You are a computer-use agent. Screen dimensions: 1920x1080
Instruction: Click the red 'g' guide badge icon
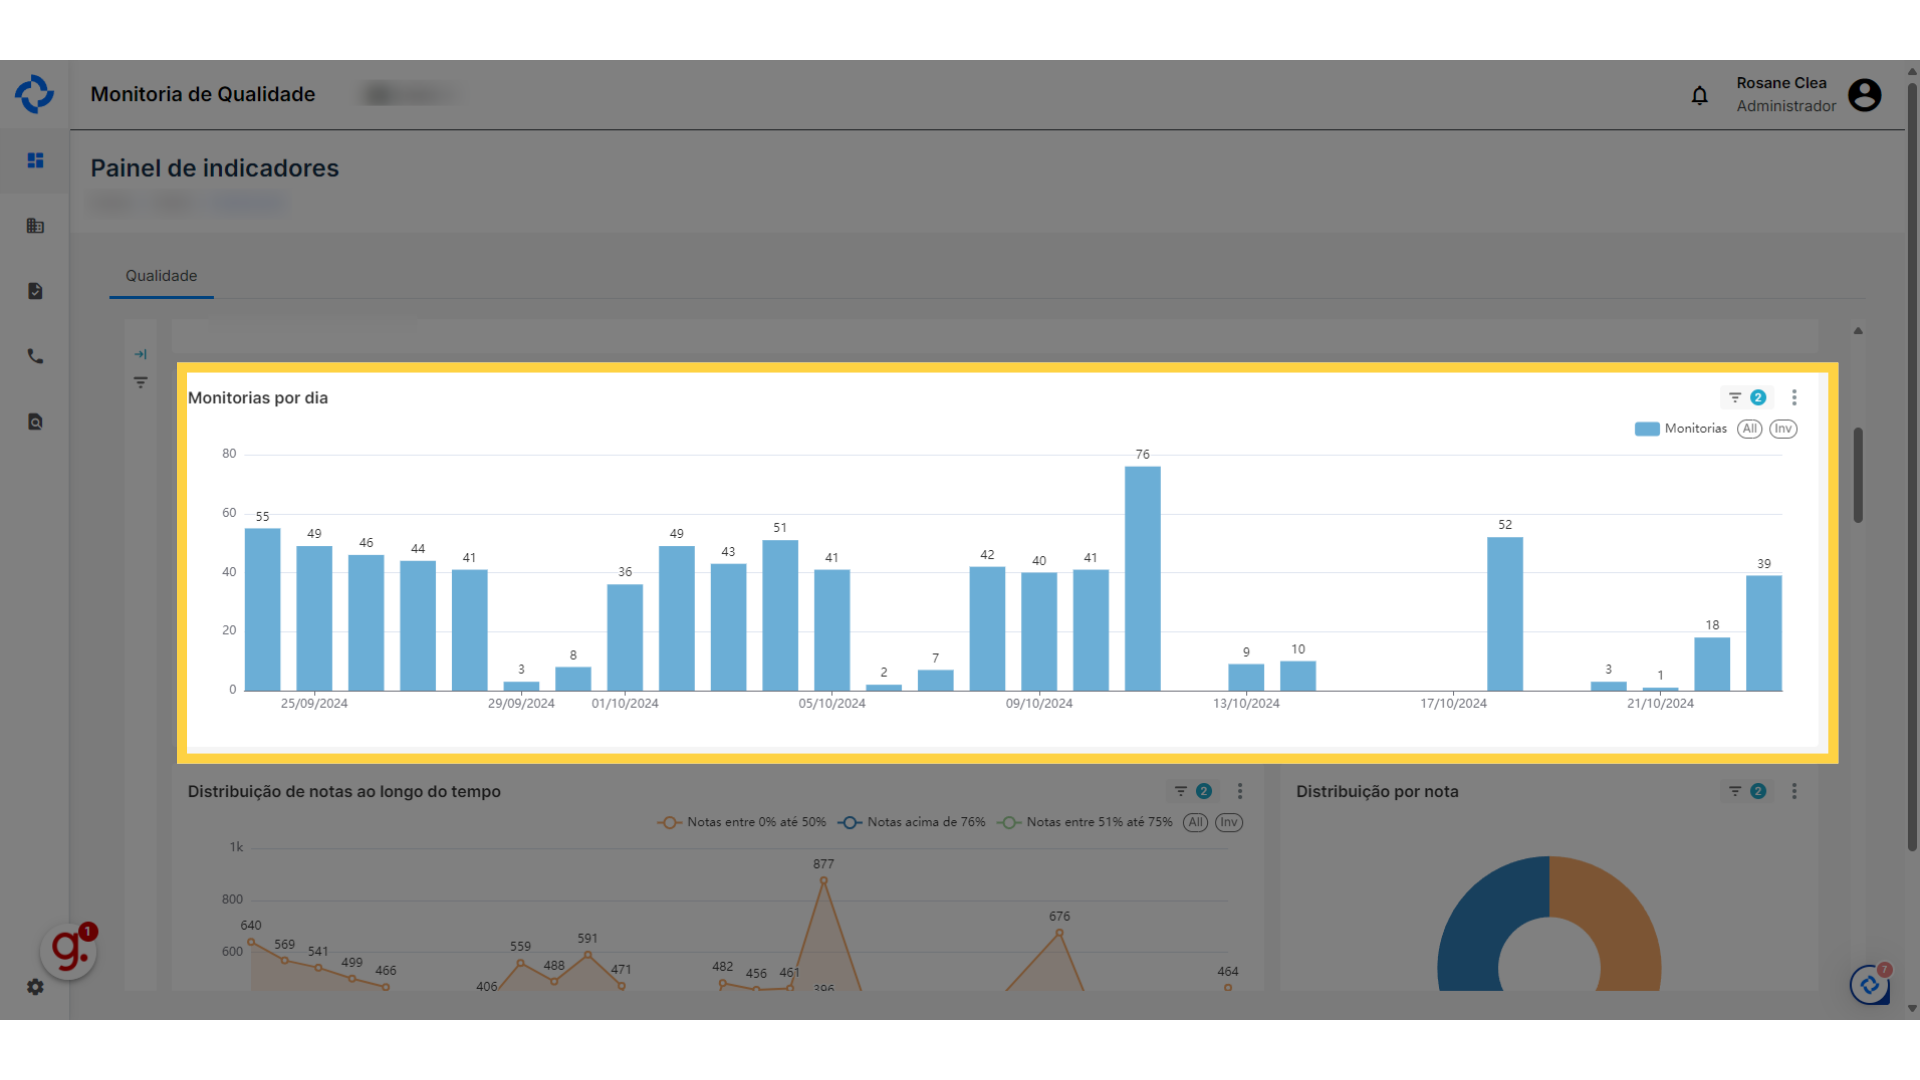coord(69,949)
